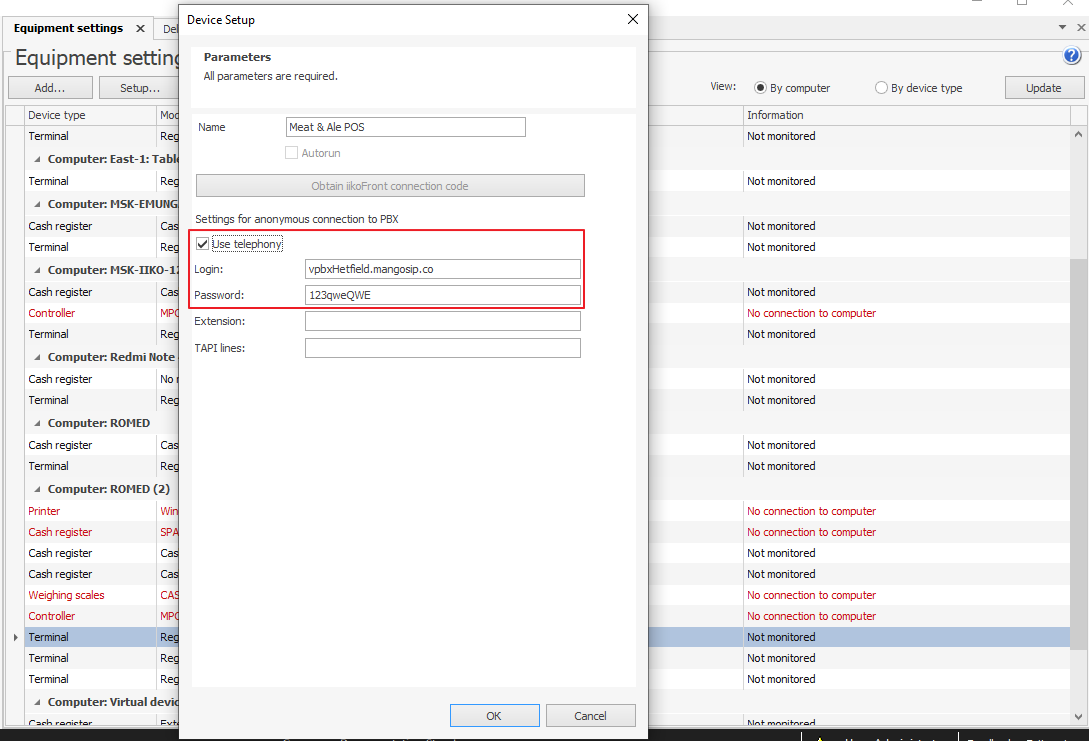Screen dimensions: 1089x741
Task: Open help via the blue question mark icon
Action: pyautogui.click(x=1072, y=57)
